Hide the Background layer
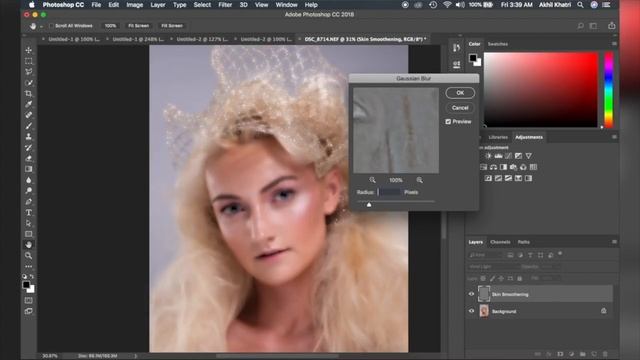640x360 pixels. pos(471,311)
